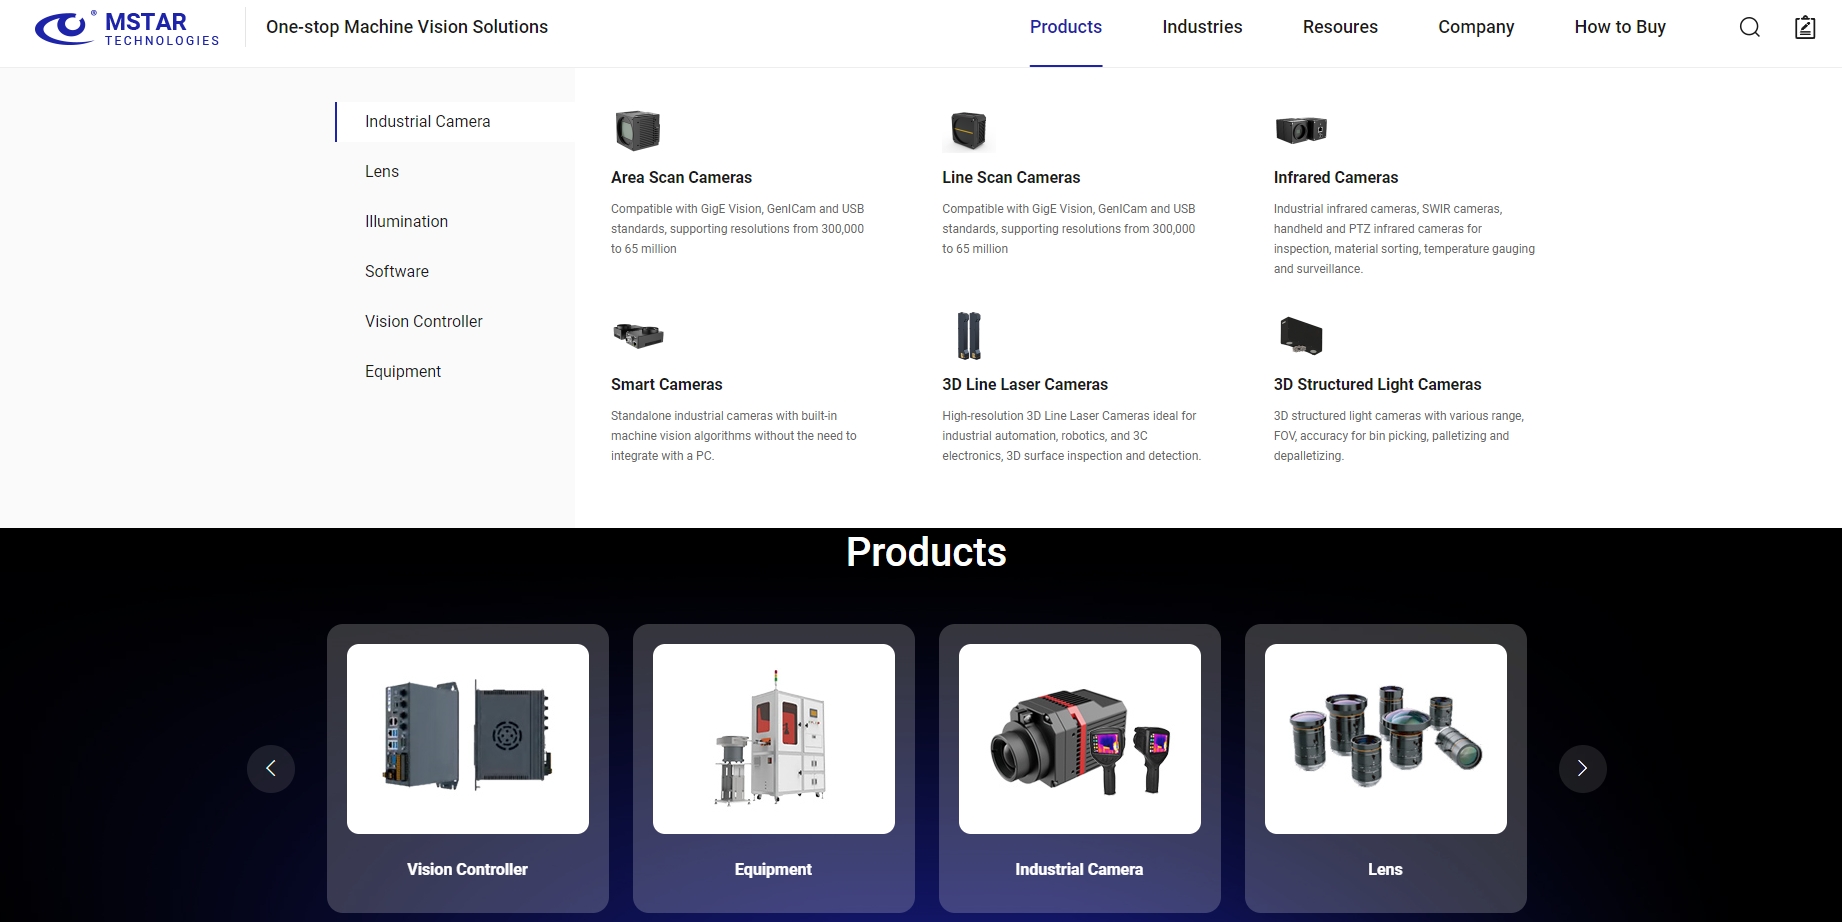Open the Lens product card thumbnail
This screenshot has height=922, width=1842.
1386,739
